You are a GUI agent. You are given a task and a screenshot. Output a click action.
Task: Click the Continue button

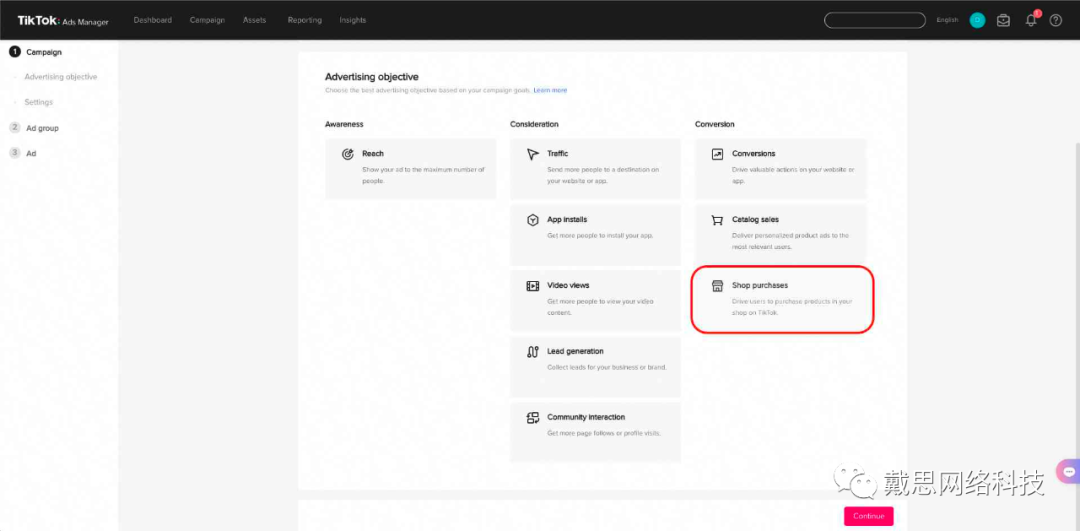pos(868,516)
